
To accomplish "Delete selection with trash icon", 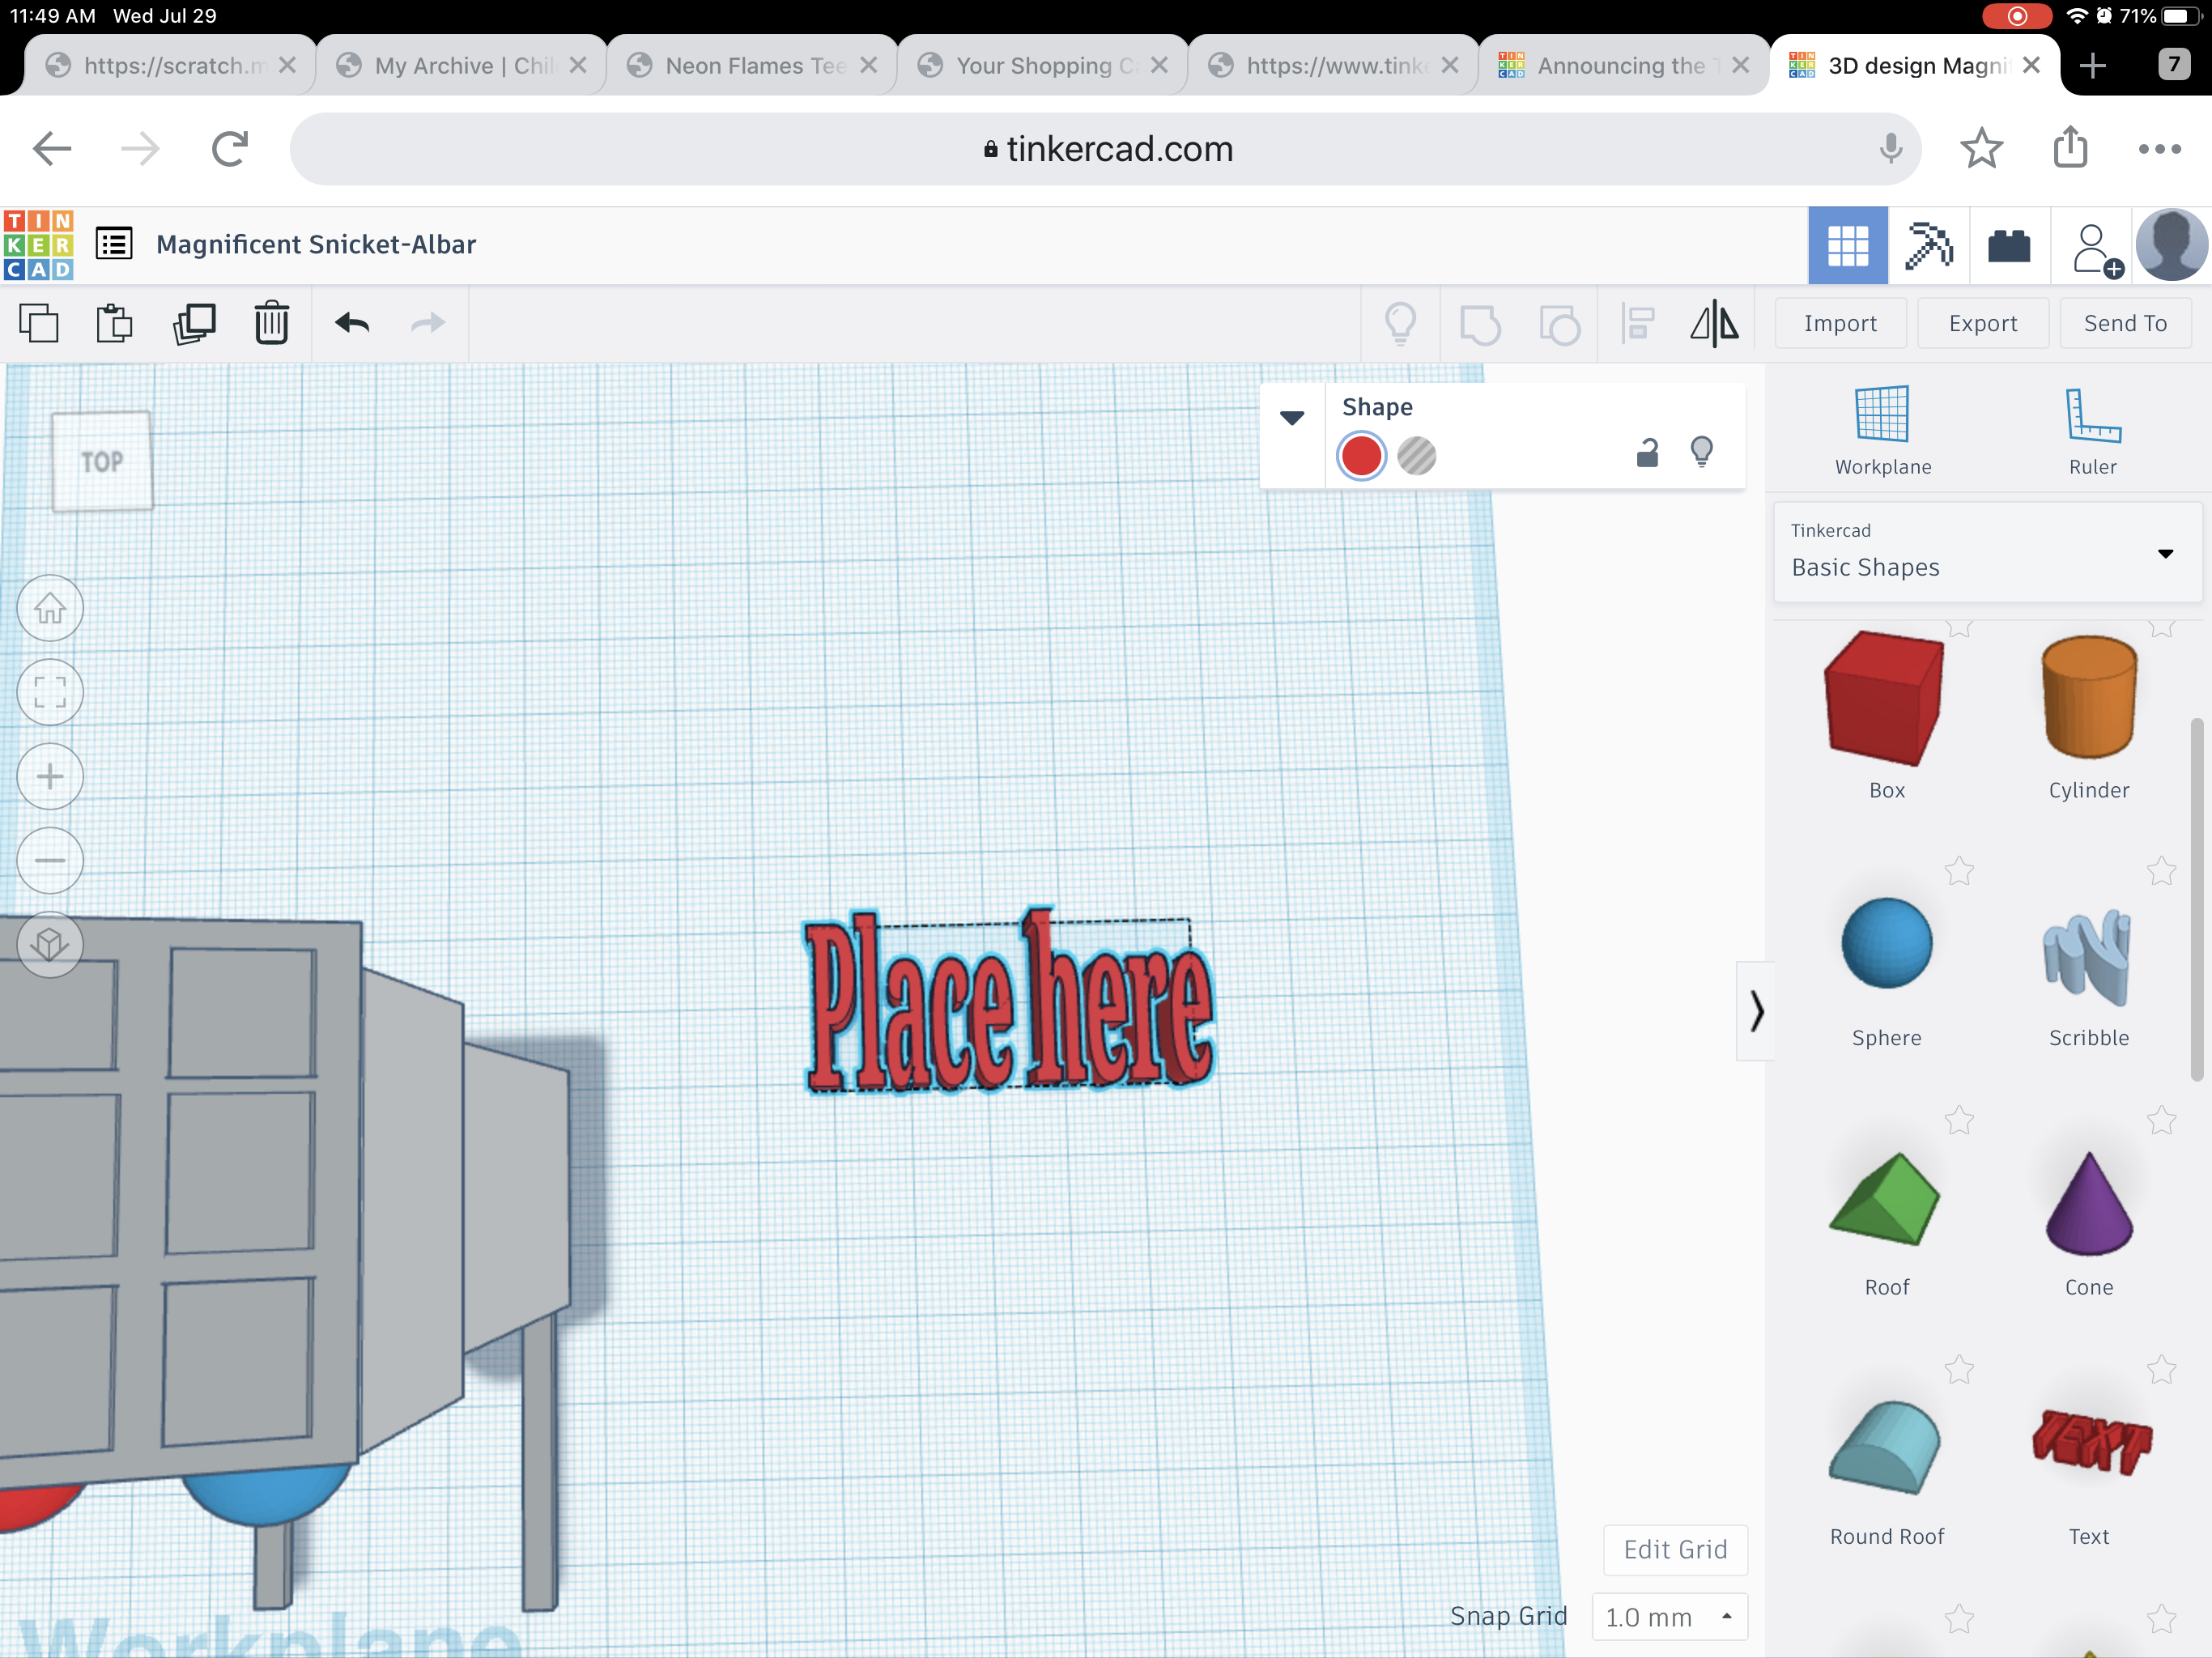I will [x=271, y=323].
